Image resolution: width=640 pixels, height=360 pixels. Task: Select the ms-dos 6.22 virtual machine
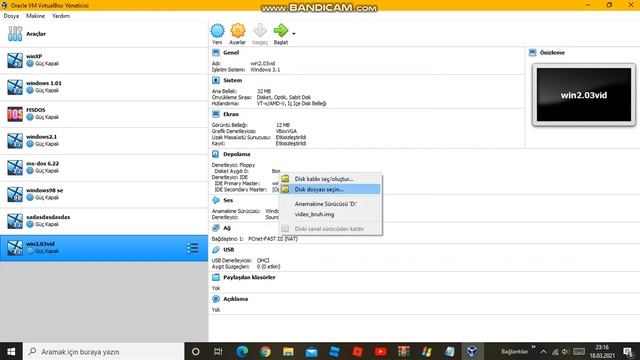(x=104, y=167)
